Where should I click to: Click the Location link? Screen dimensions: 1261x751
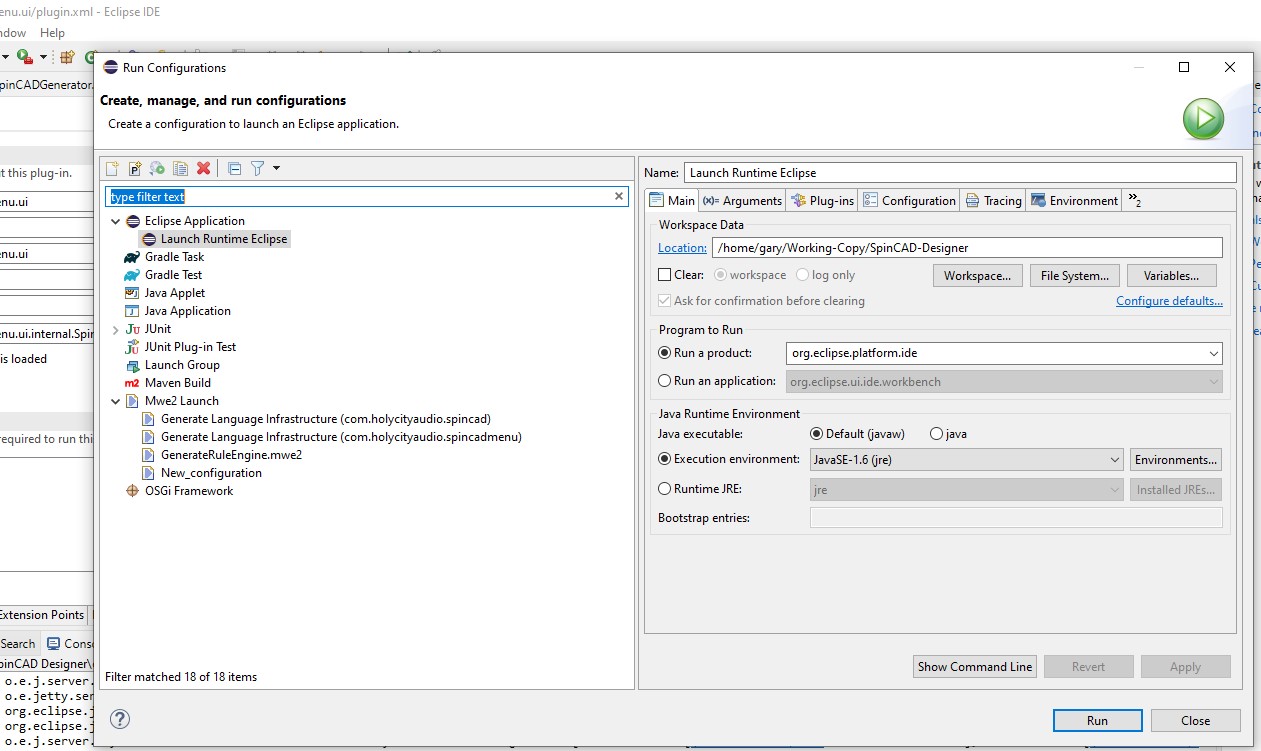click(x=682, y=247)
